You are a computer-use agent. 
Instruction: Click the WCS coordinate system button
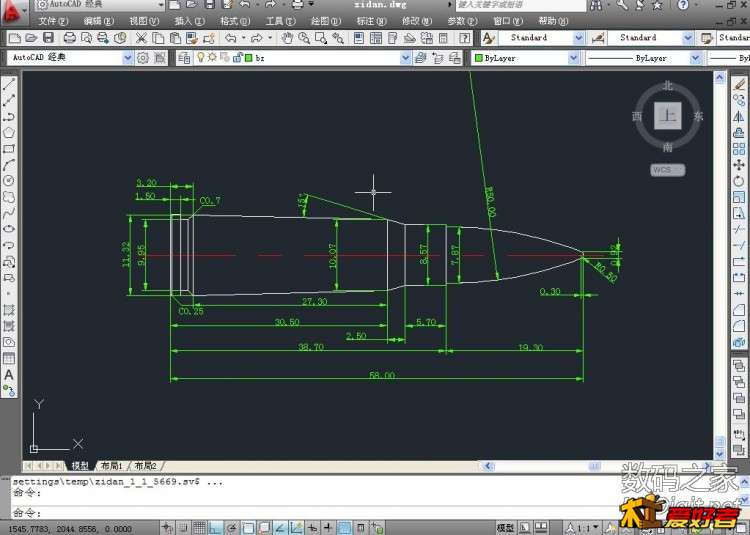click(667, 170)
